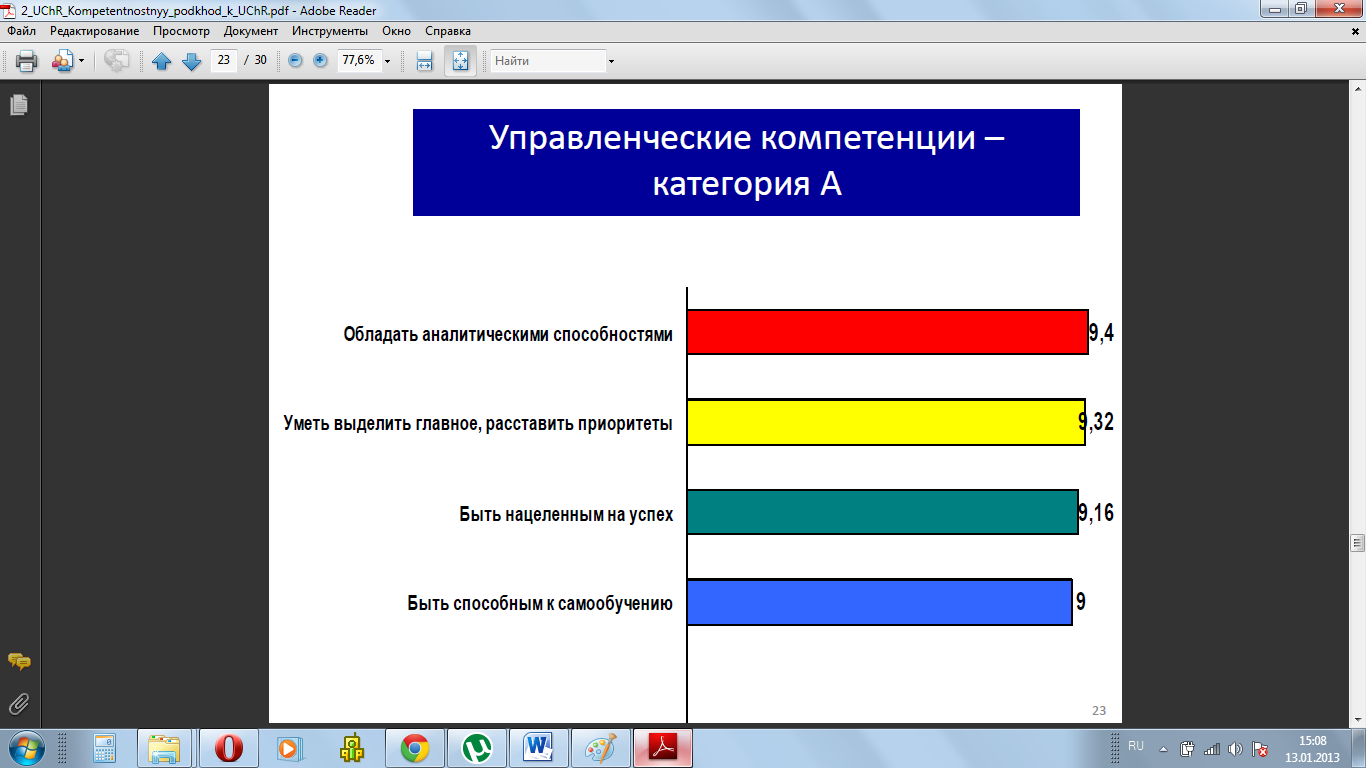1366x768 pixels.
Task: Click the Action Center flag tray icon
Action: coord(1261,748)
